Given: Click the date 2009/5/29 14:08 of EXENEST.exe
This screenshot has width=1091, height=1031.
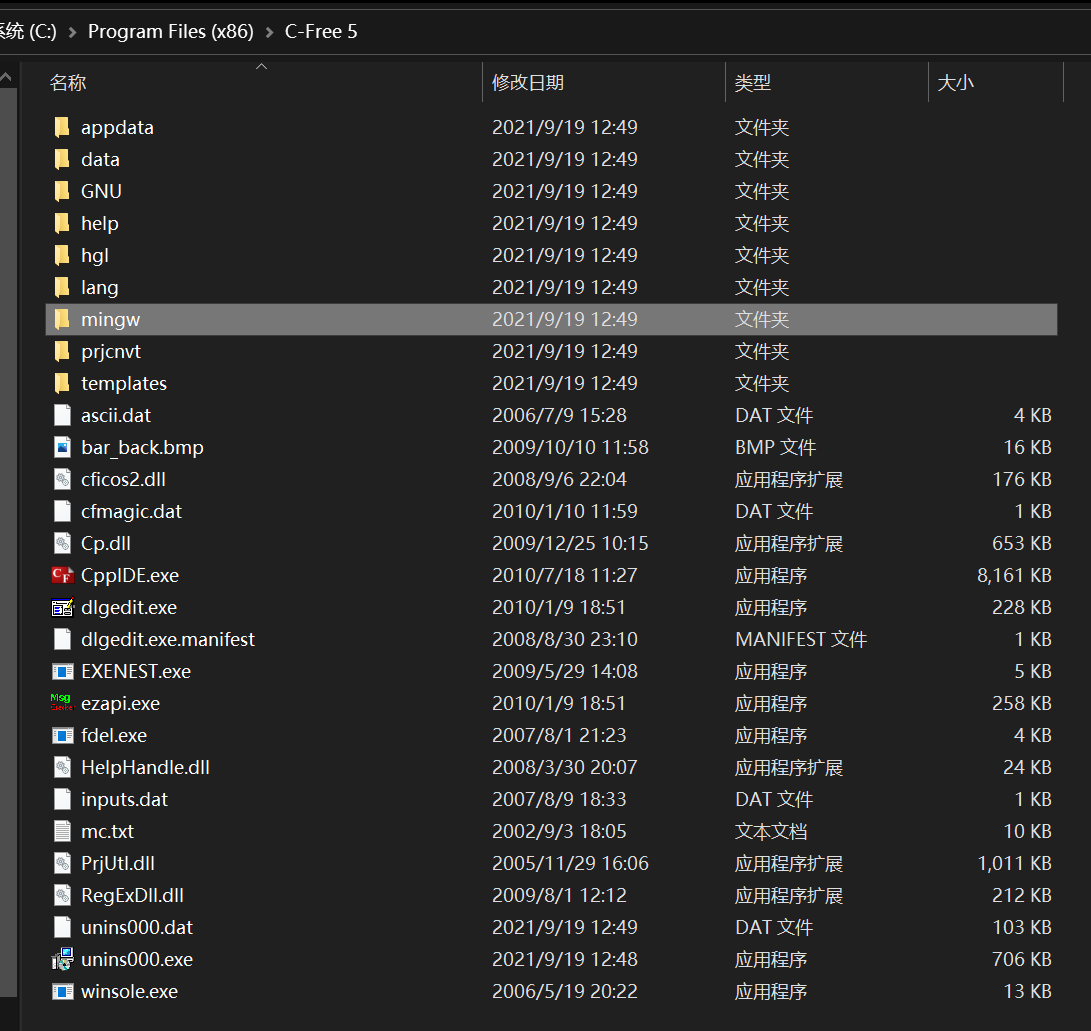Looking at the screenshot, I should click(564, 671).
